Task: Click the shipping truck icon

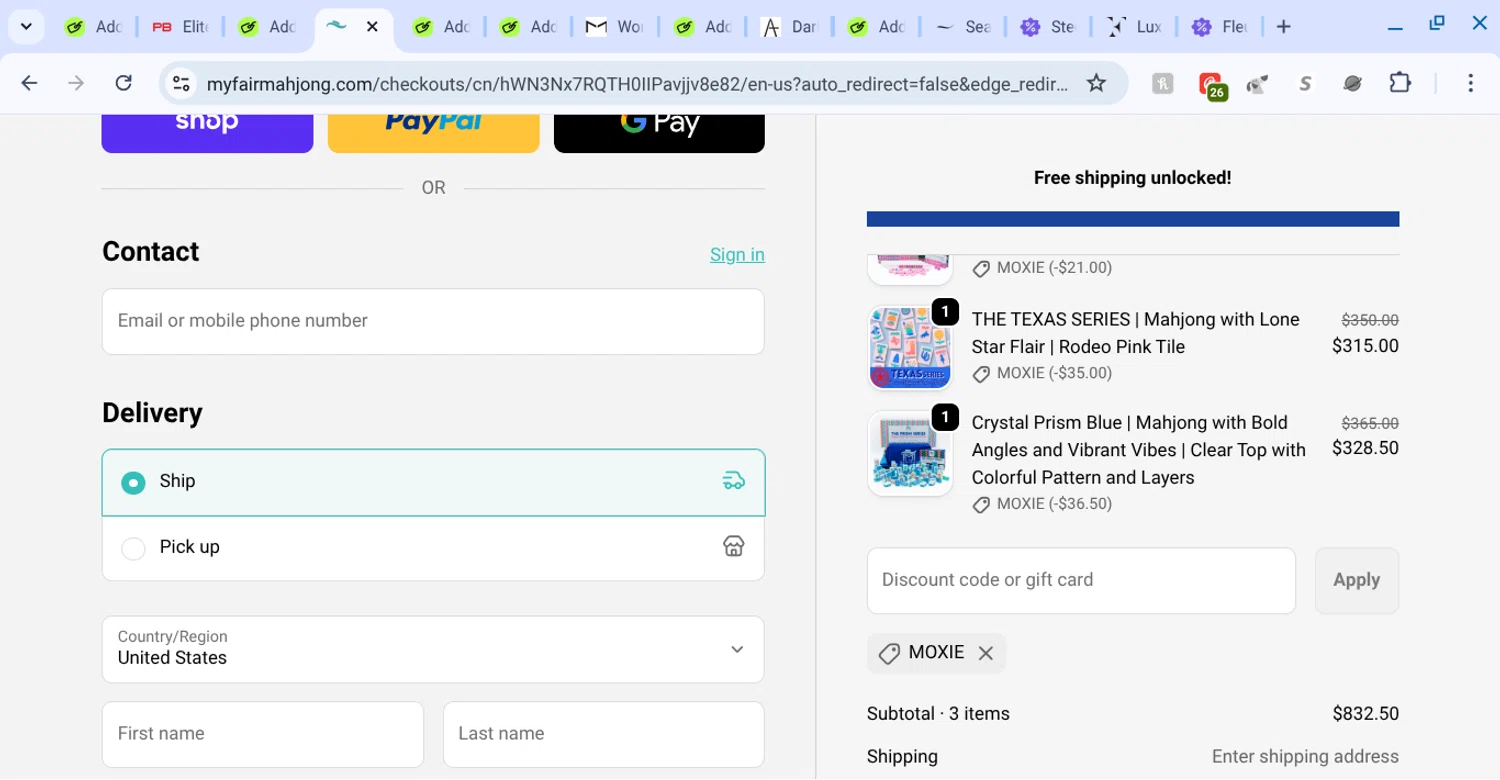Action: 734,481
